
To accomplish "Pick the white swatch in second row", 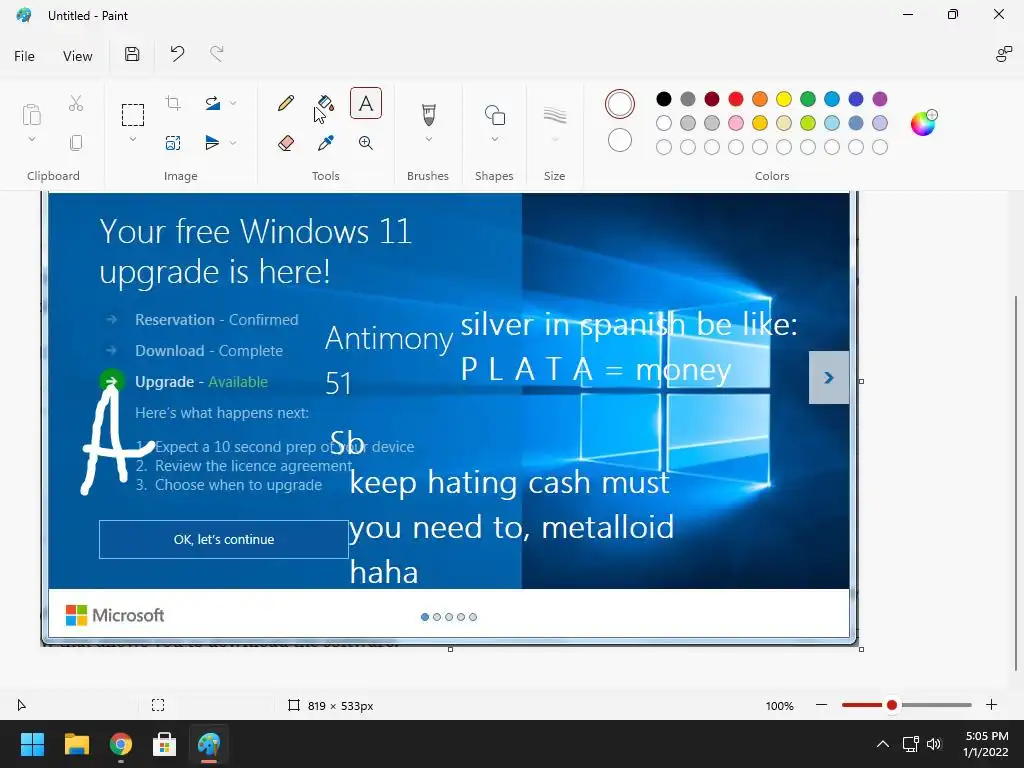I will point(664,123).
